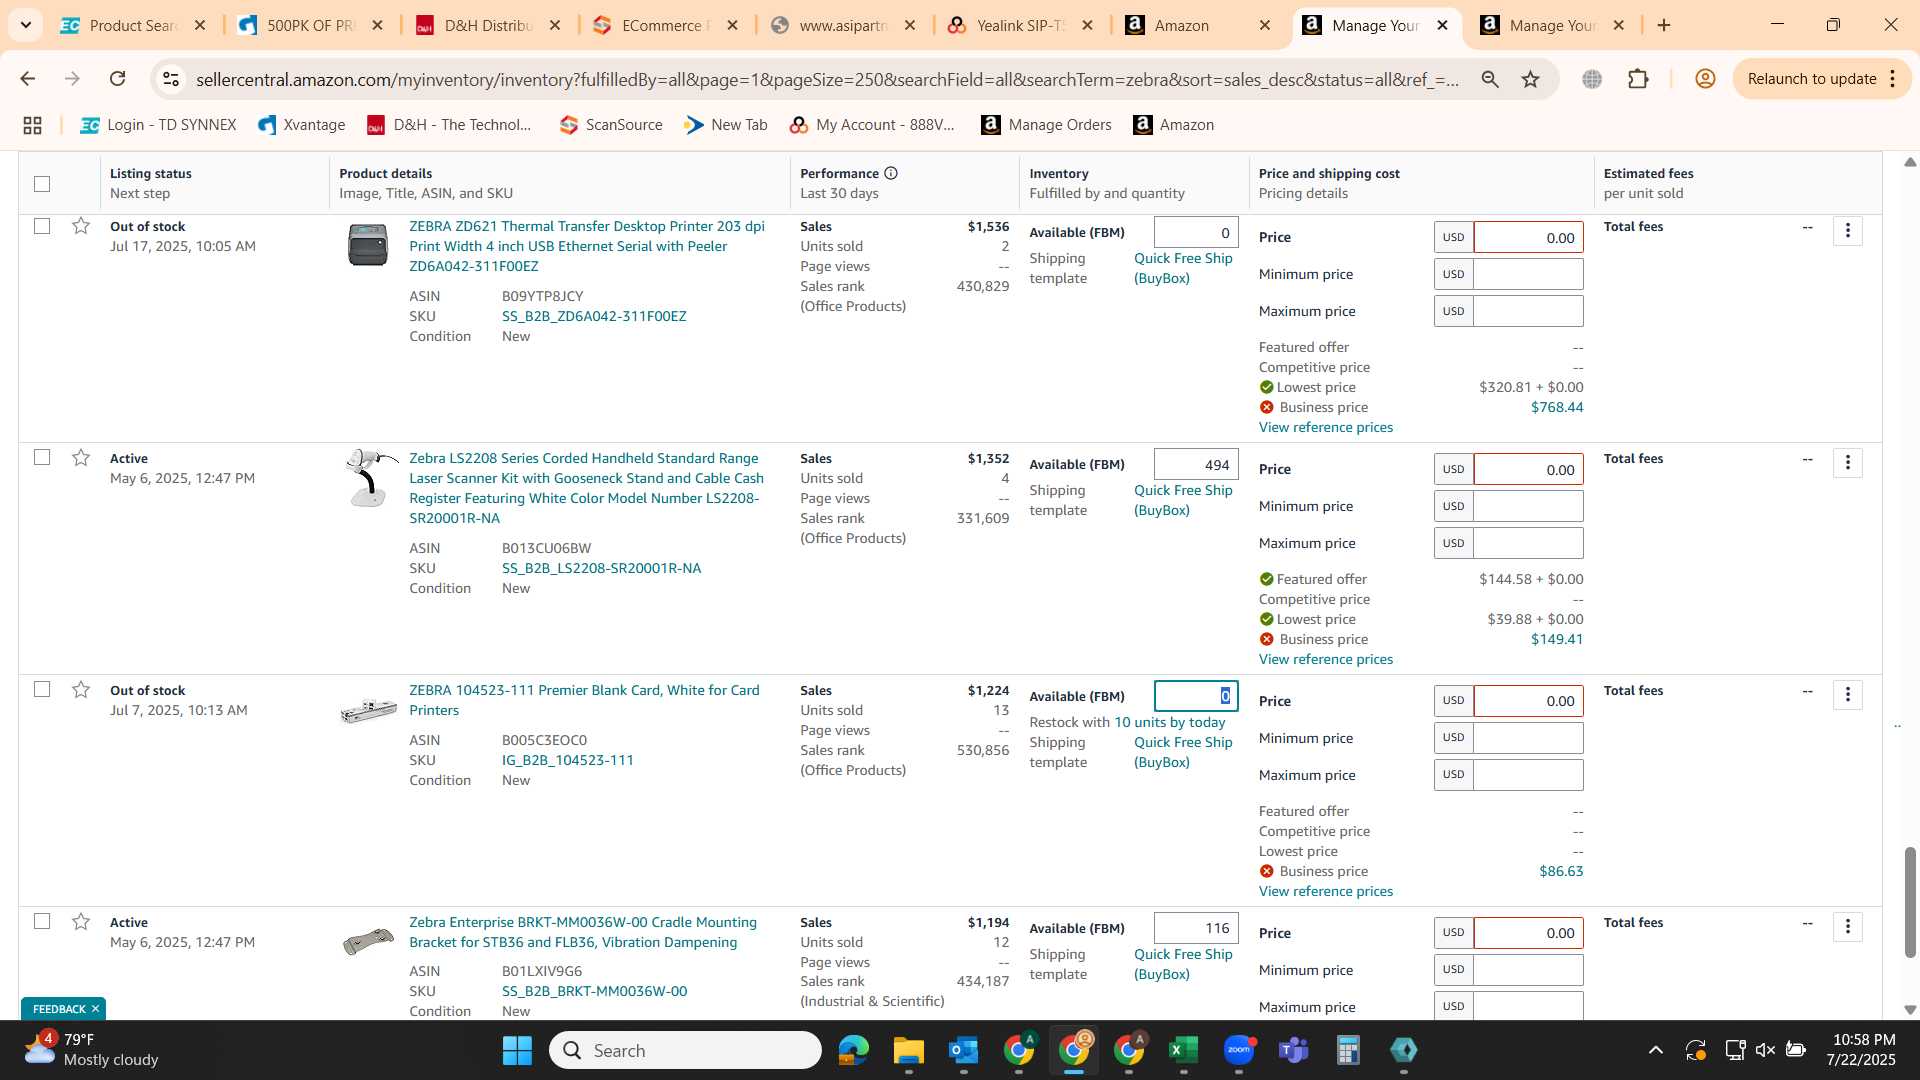Reload the Seller Central page

(x=117, y=79)
